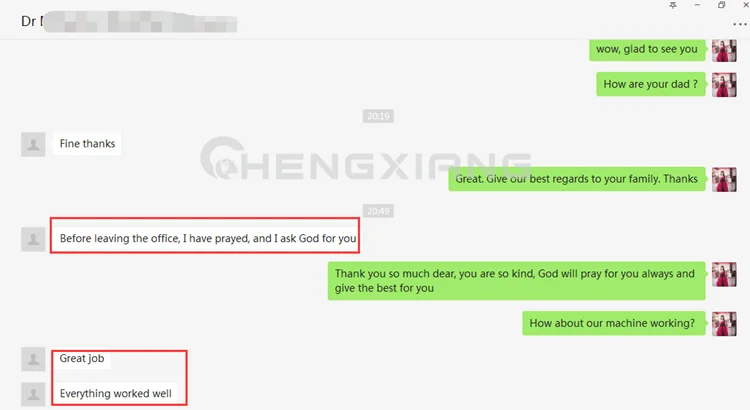Click the 20:49 timestamp label
The image size is (750, 410).
point(378,211)
